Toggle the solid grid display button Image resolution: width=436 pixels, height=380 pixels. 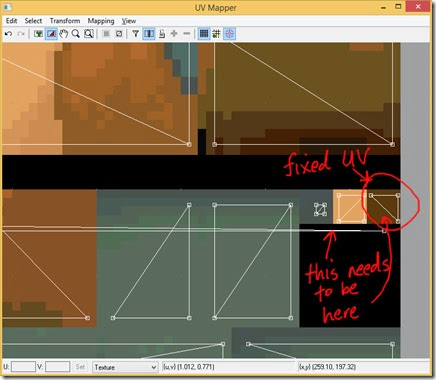[x=204, y=34]
